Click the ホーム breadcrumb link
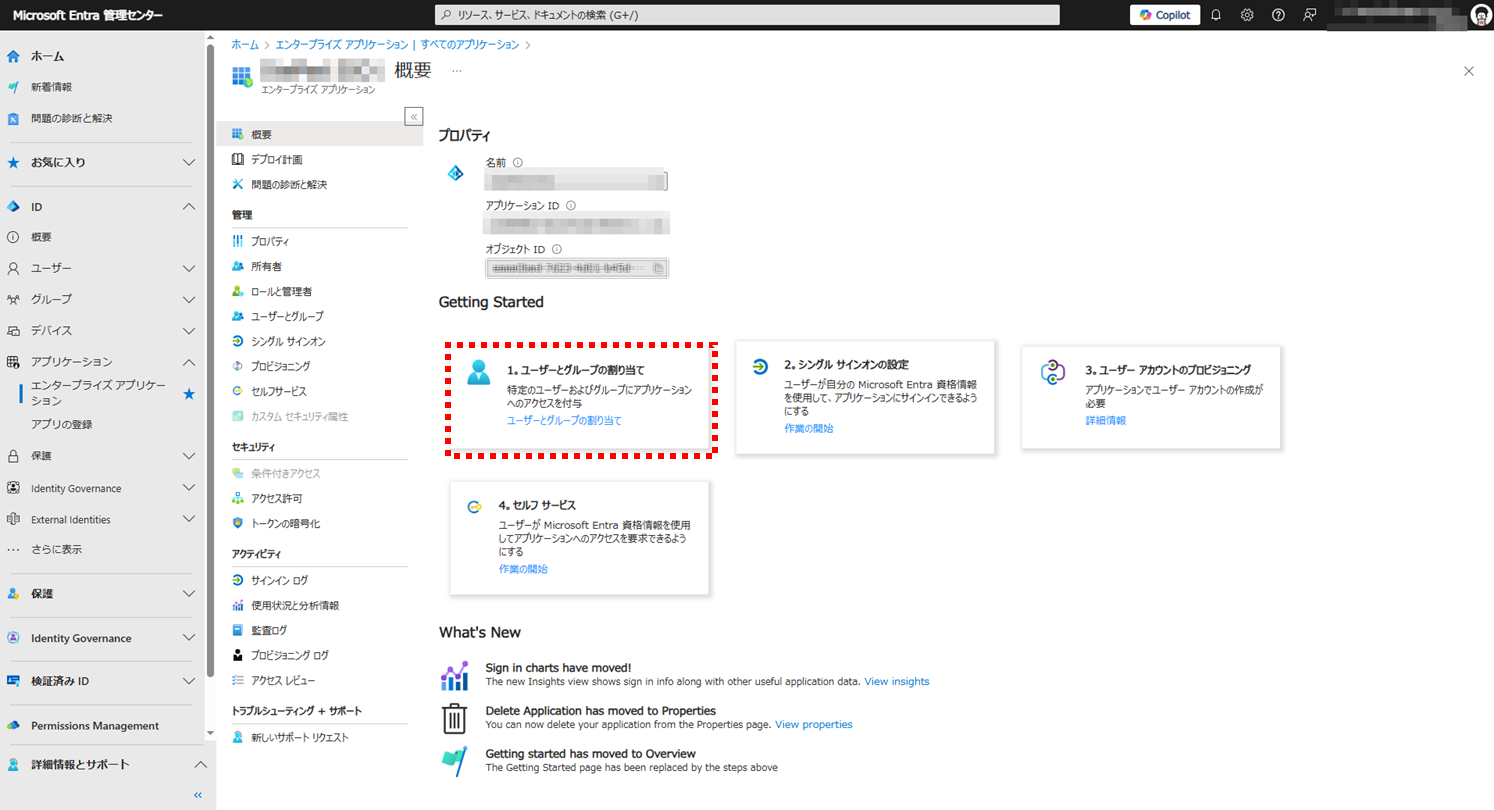The width and height of the screenshot is (1494, 810). 244,45
